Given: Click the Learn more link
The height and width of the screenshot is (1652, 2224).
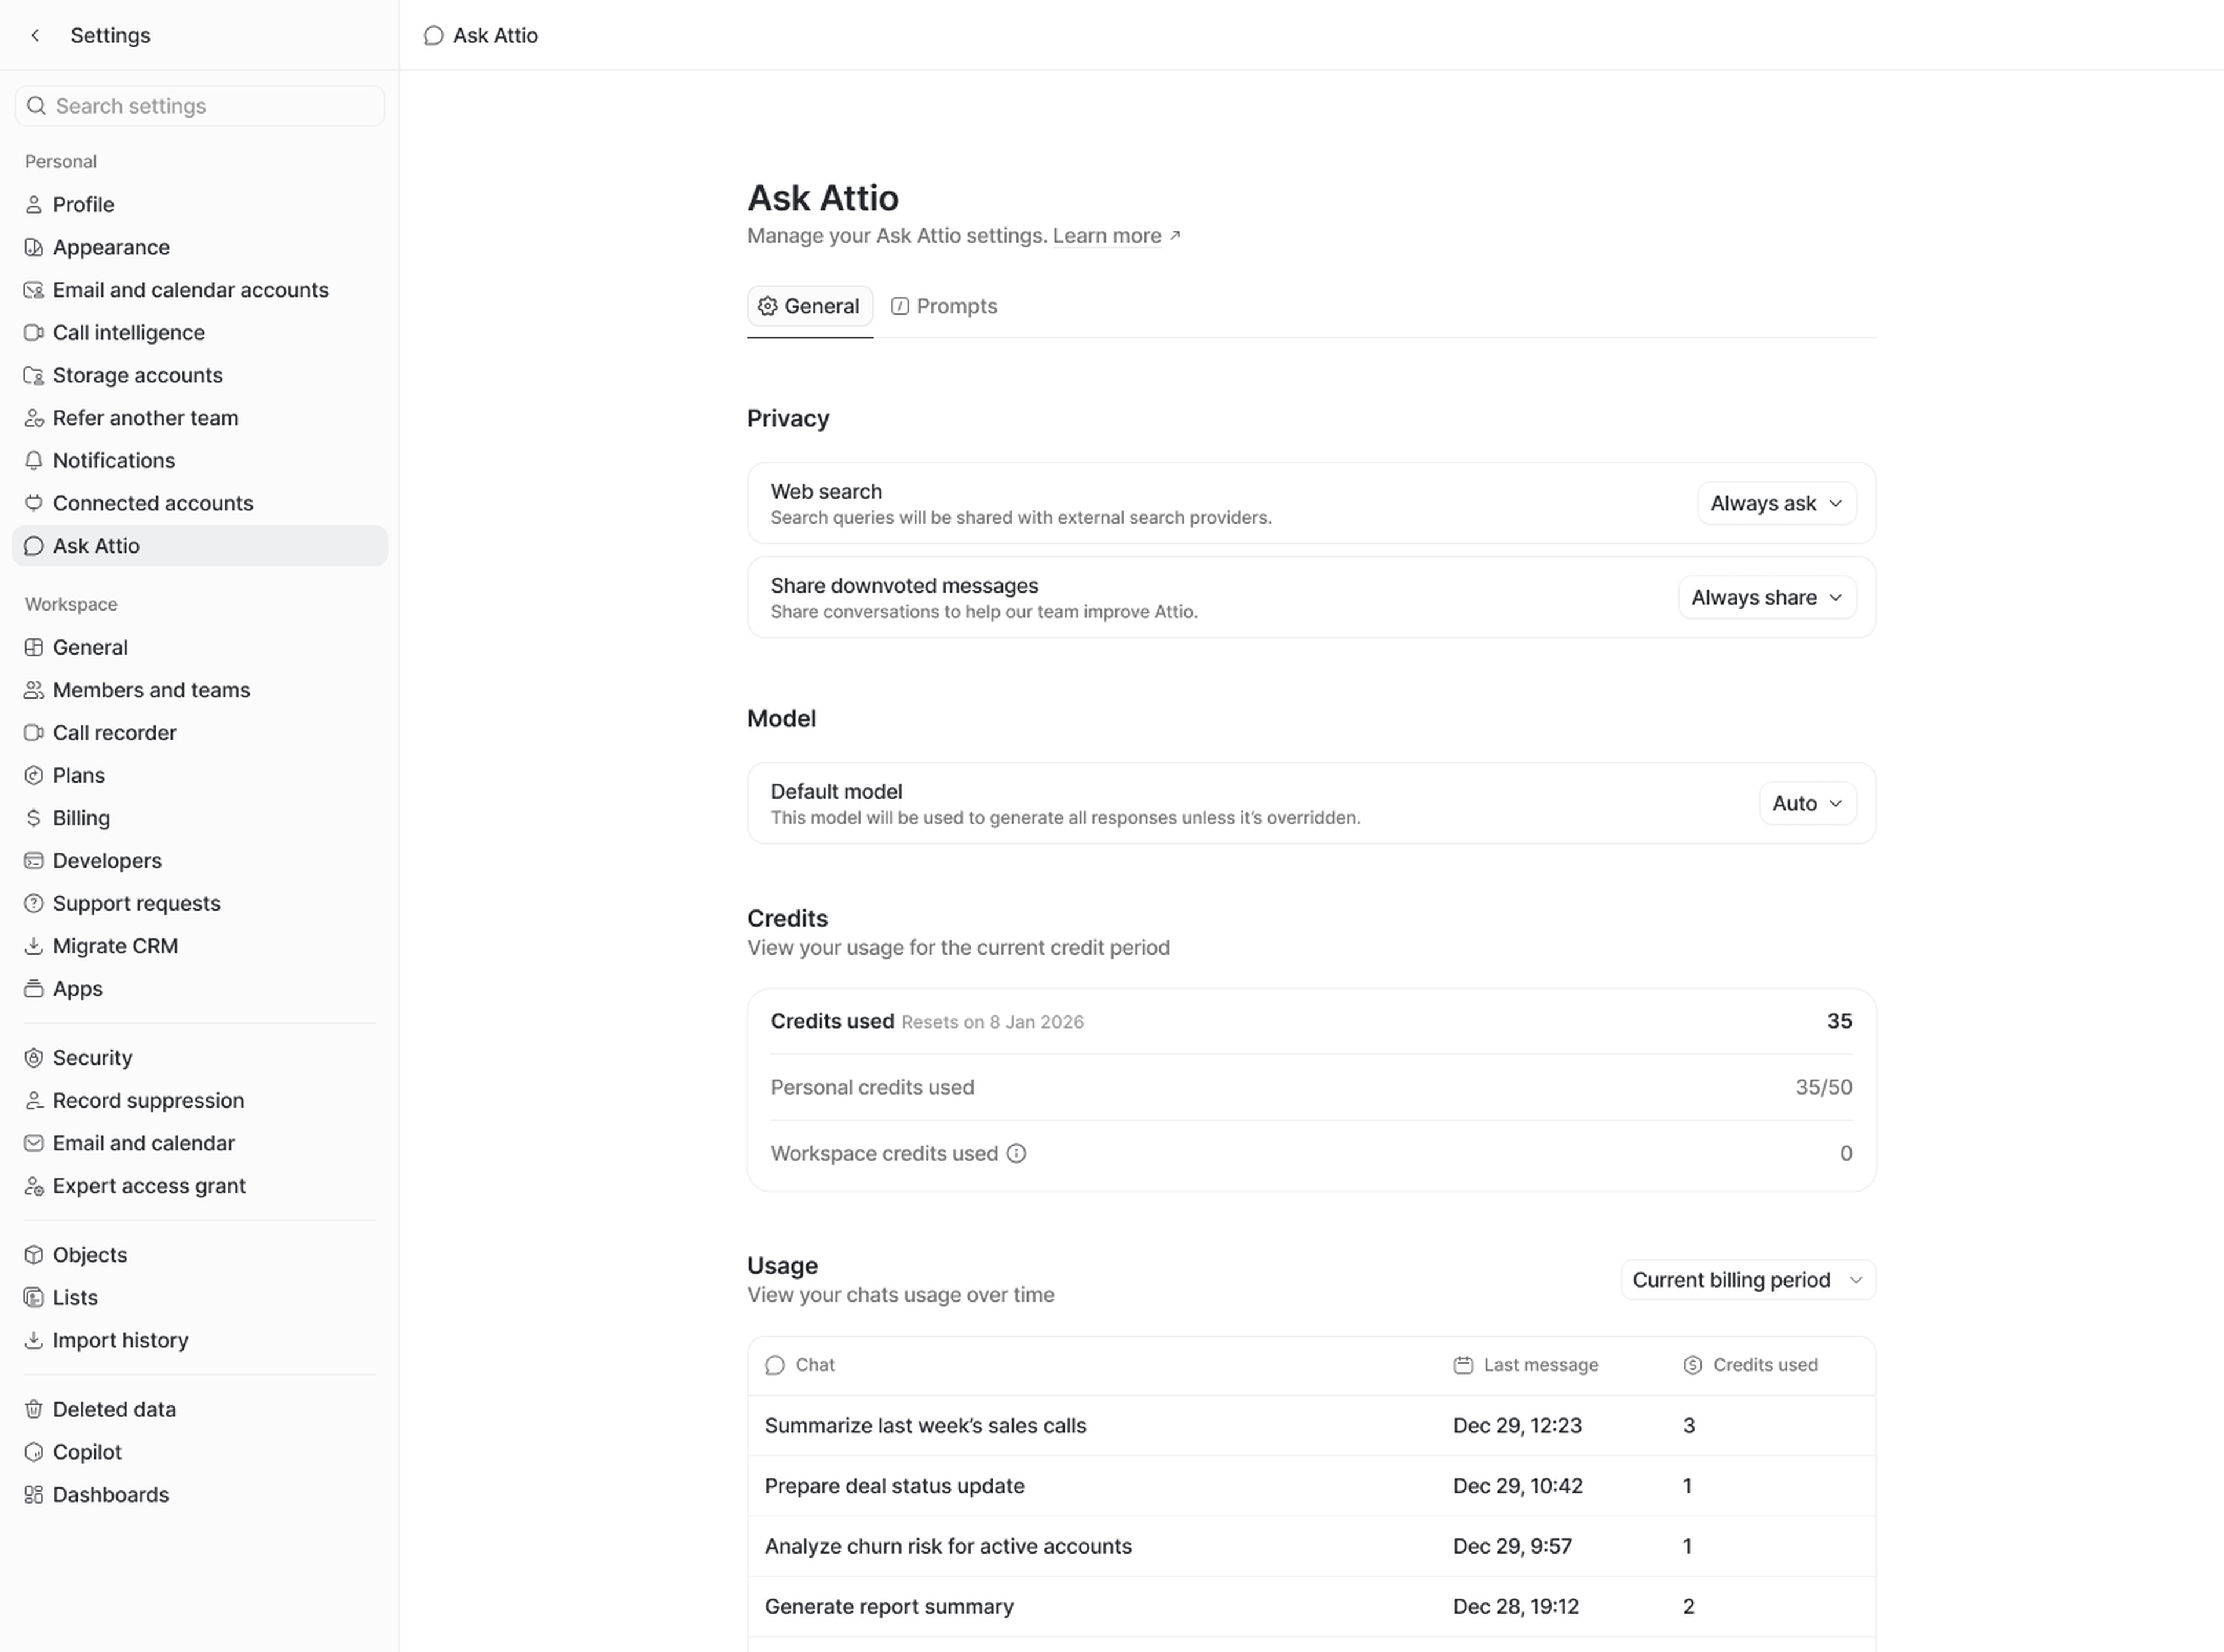Looking at the screenshot, I should point(1108,236).
